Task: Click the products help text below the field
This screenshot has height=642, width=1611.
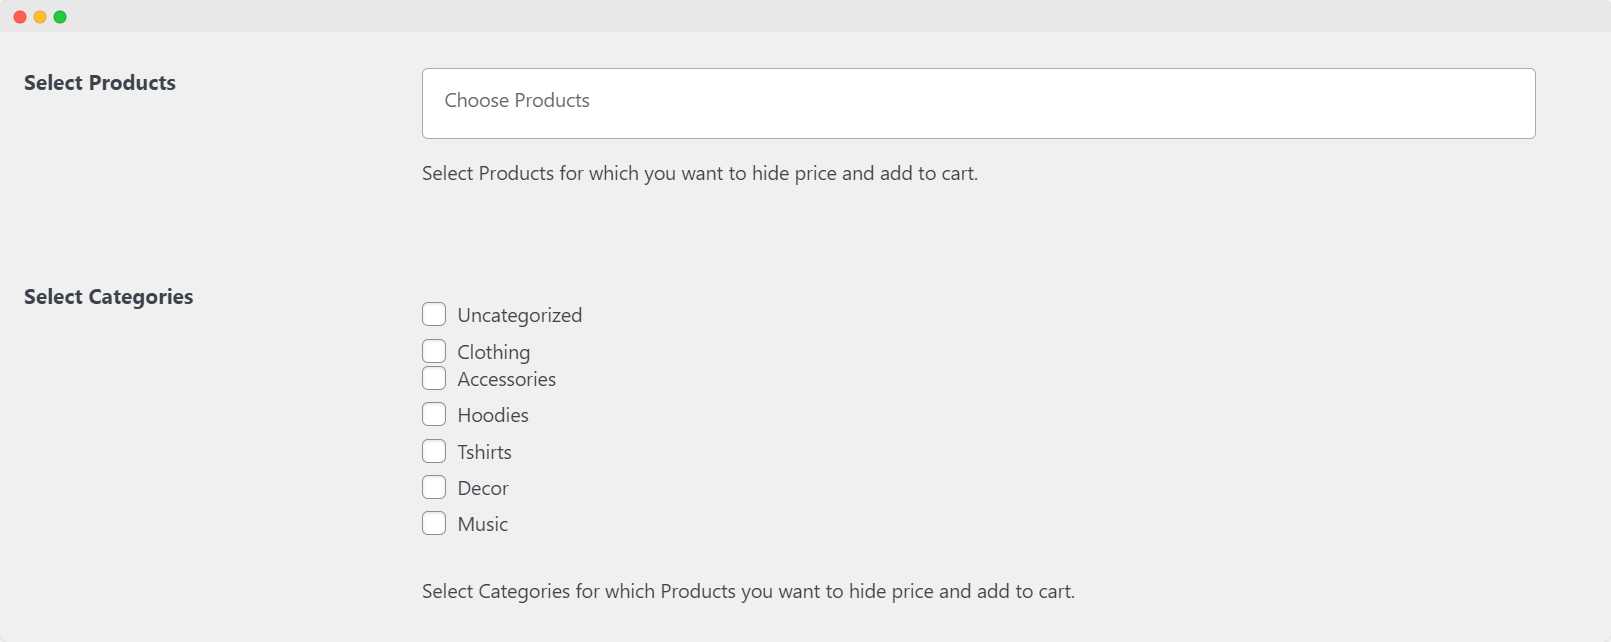Action: coord(700,173)
